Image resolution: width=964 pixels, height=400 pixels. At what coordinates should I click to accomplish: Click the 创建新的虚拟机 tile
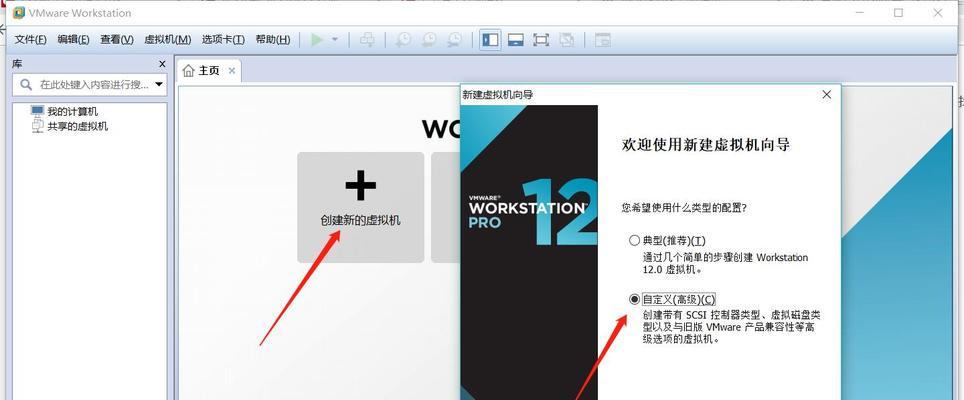tap(360, 207)
